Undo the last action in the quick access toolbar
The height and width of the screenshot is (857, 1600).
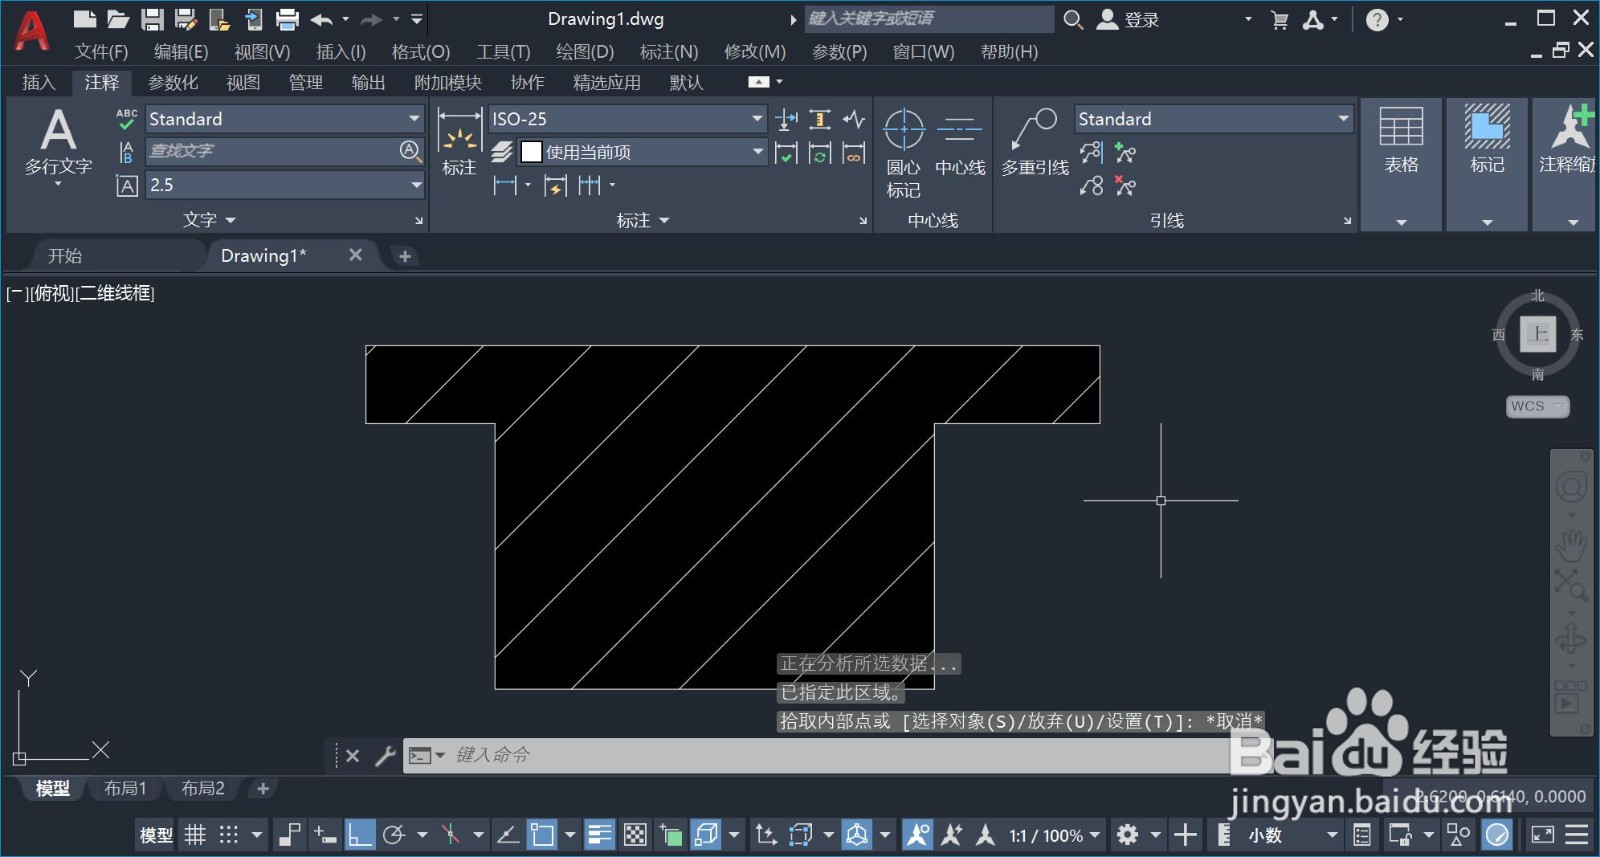coord(321,19)
